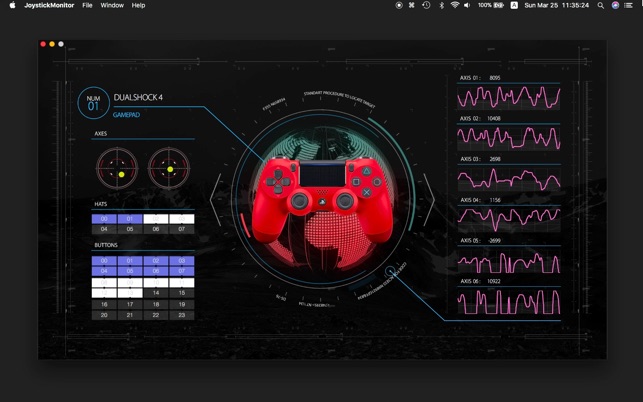Click the Time Machine menu bar icon
The width and height of the screenshot is (643, 402).
click(x=426, y=5)
